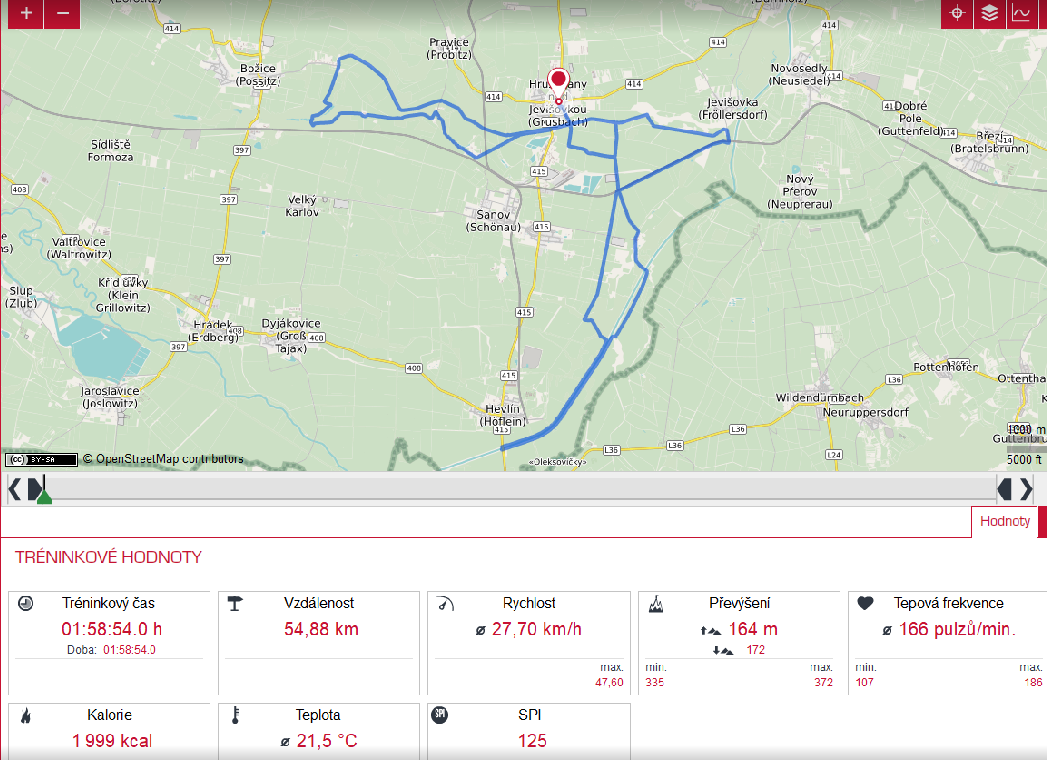Click the left range handle of timeline

pos(34,488)
